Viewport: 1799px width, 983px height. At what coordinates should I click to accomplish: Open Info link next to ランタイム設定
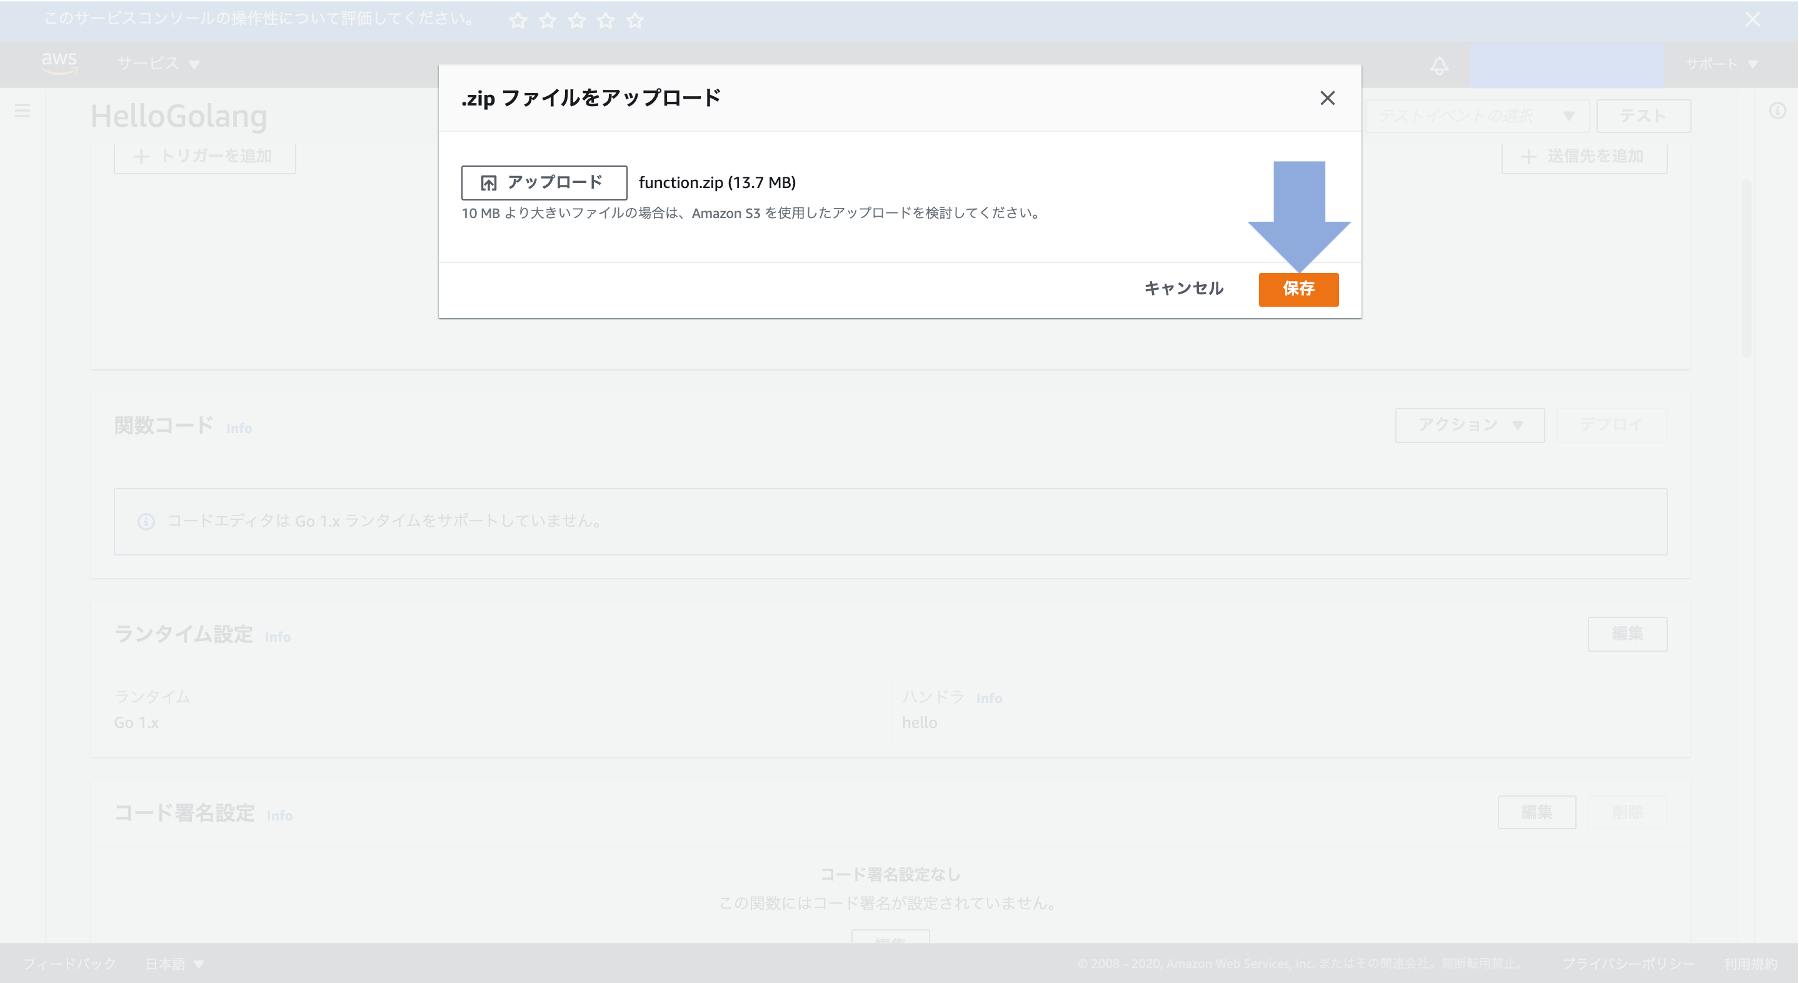[278, 637]
